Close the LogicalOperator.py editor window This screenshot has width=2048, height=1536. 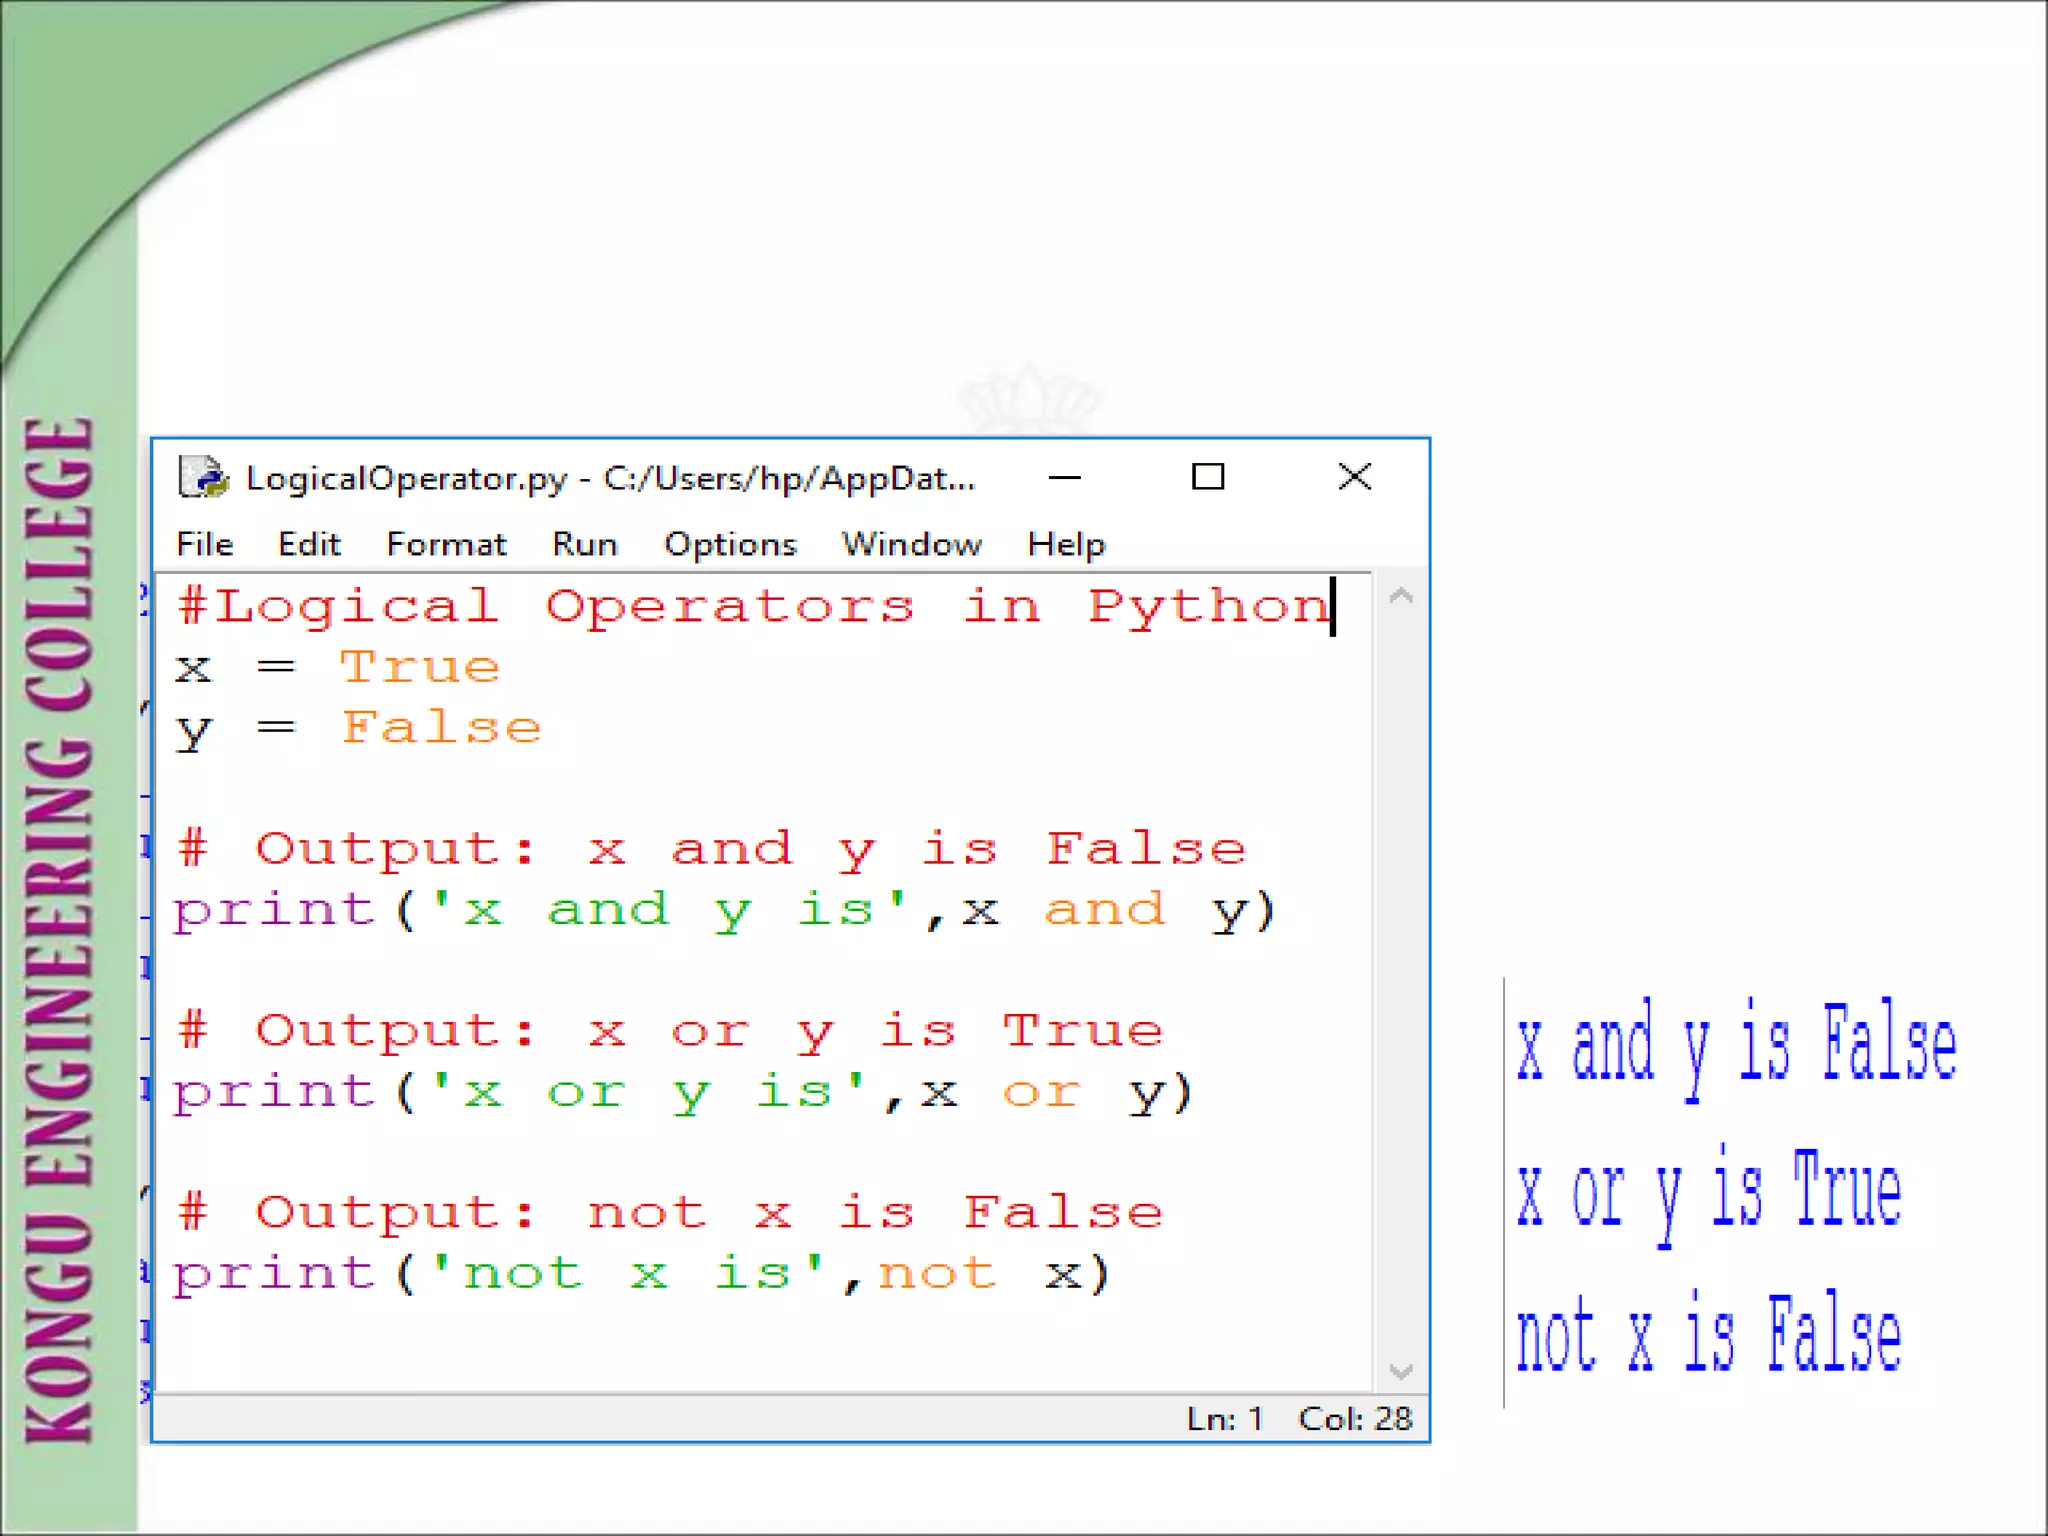[x=1354, y=477]
